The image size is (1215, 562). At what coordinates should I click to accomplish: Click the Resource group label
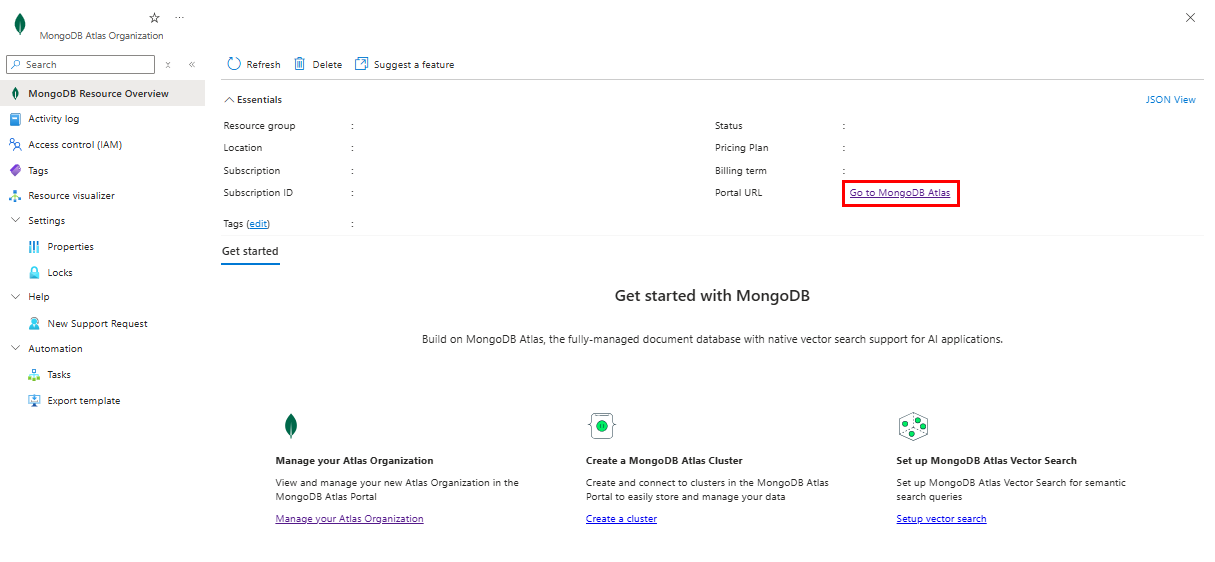259,126
